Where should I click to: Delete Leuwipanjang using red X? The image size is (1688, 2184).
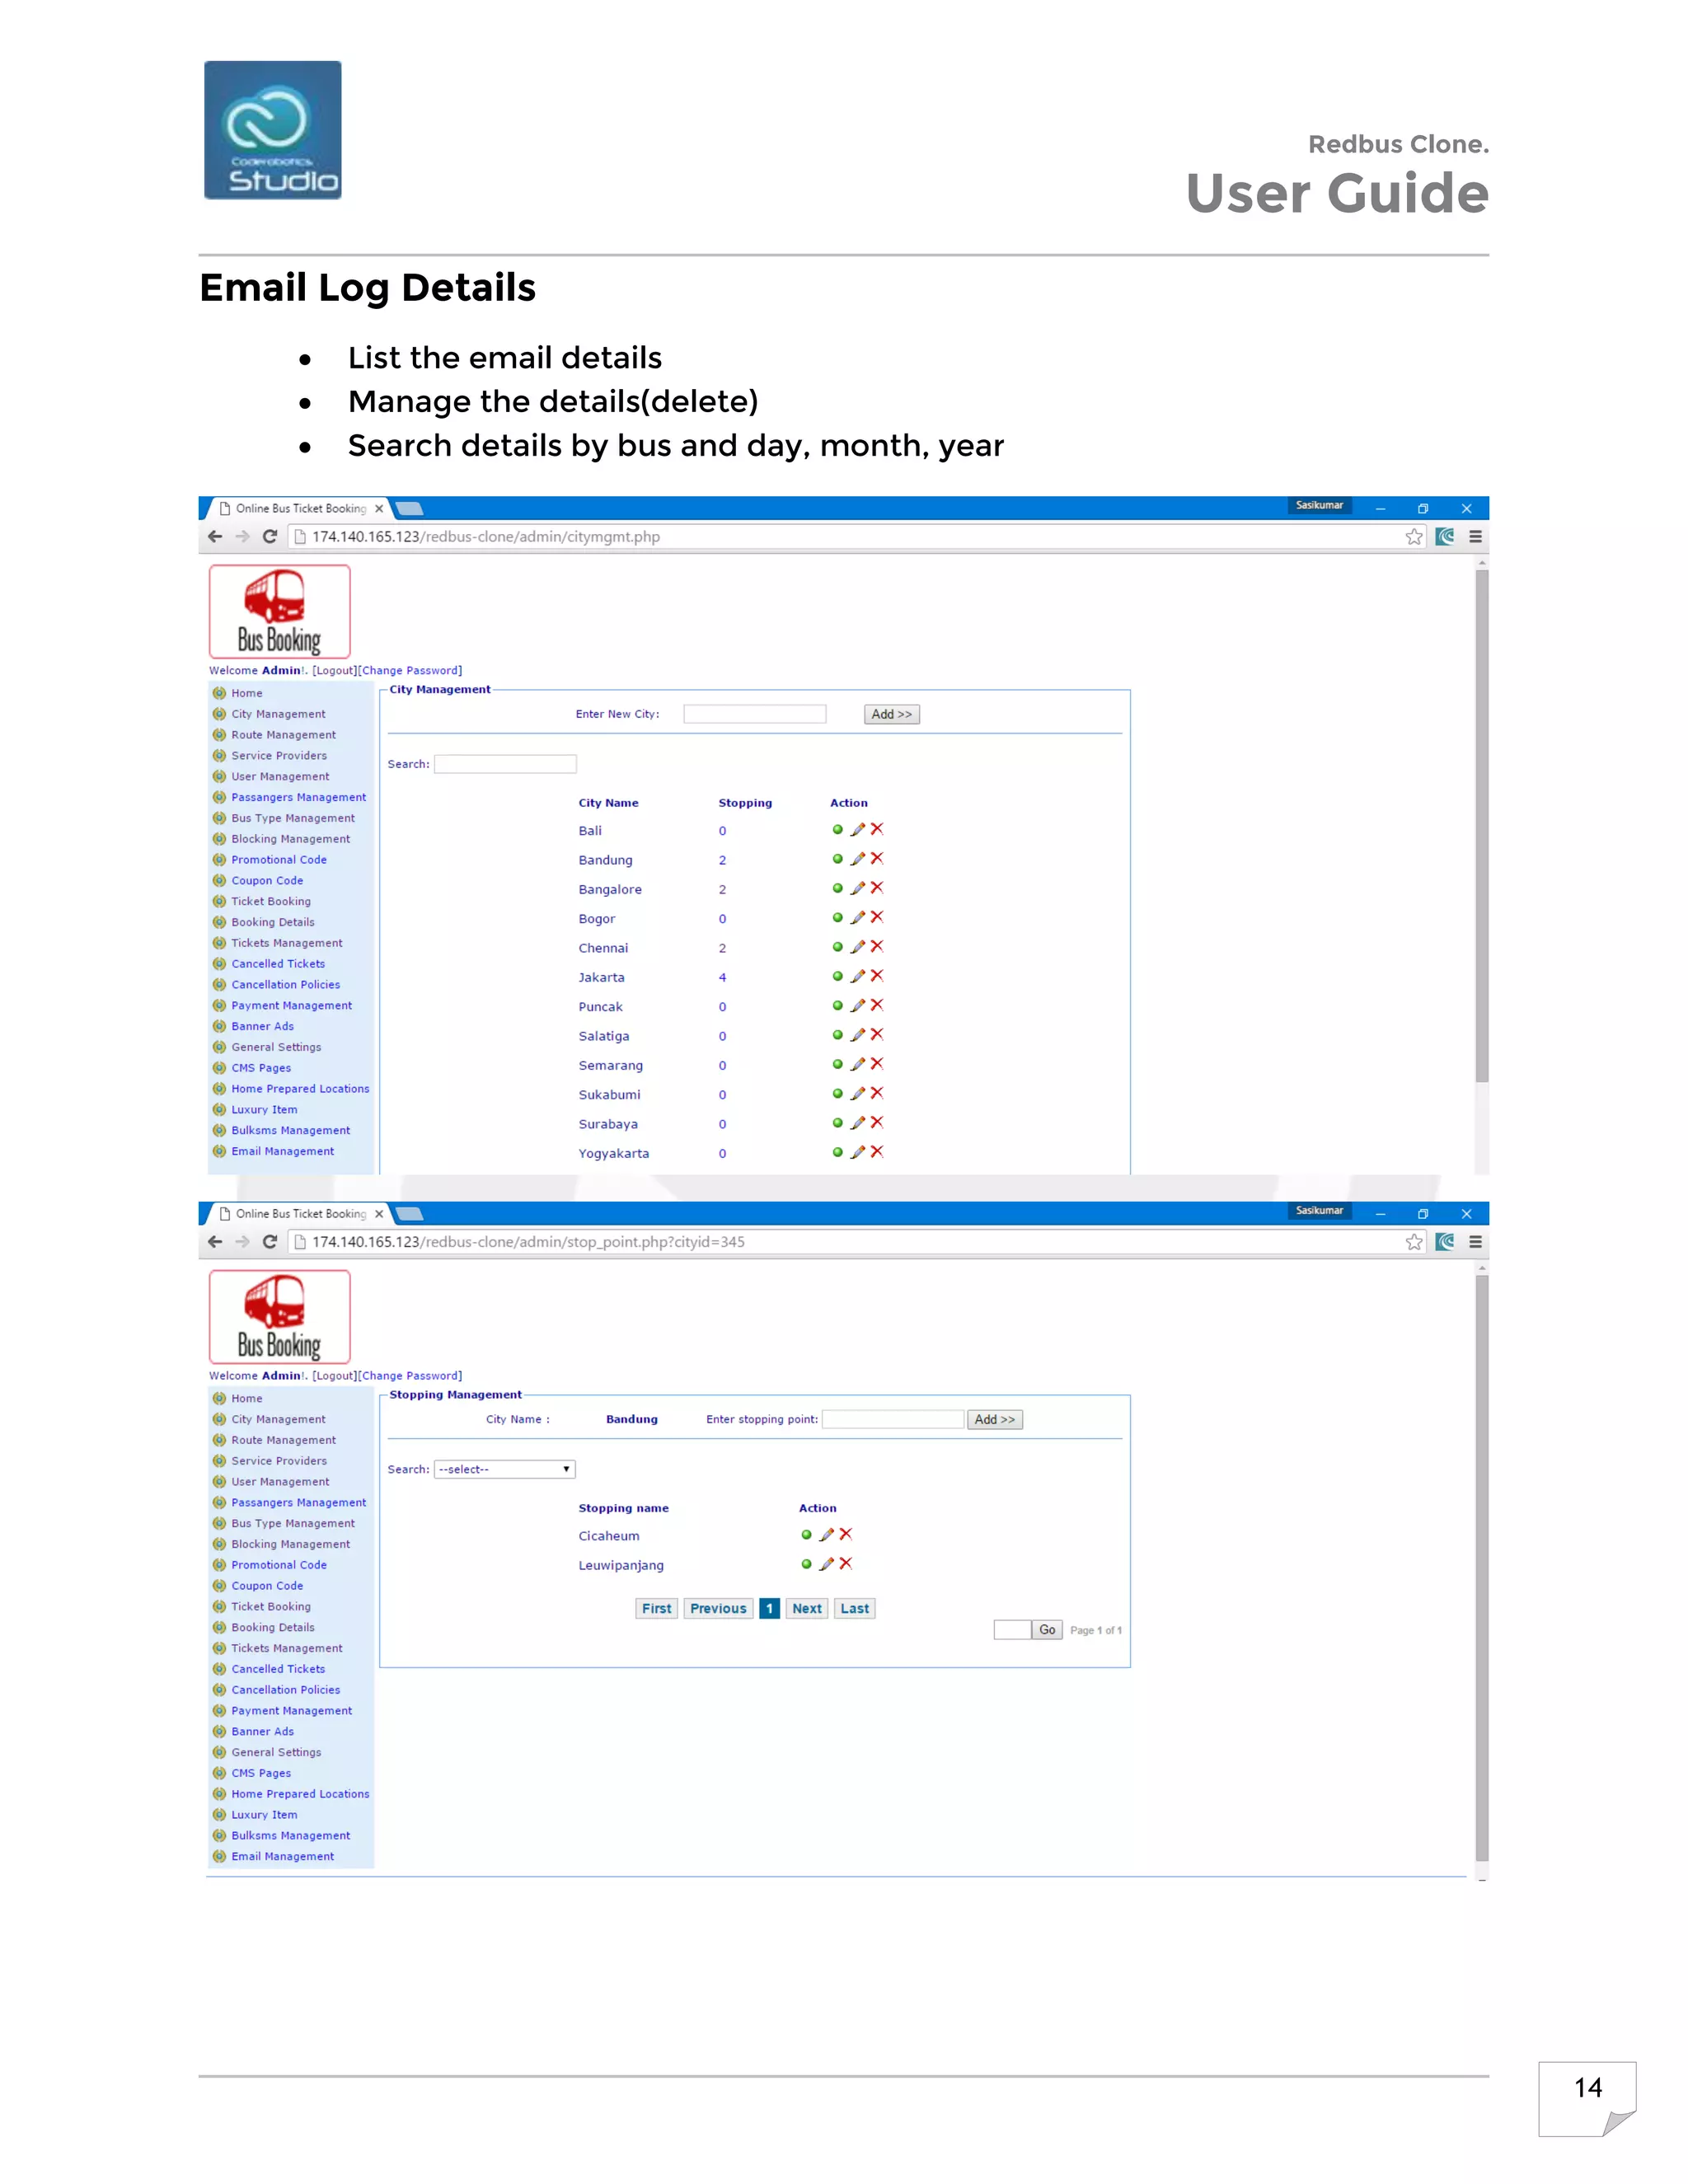[x=846, y=1564]
